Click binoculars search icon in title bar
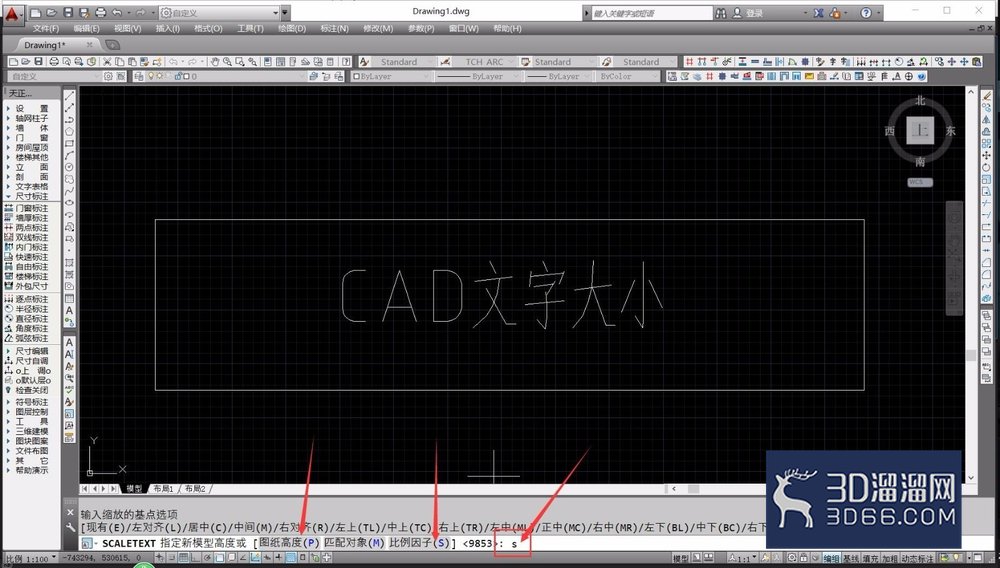Viewport: 1000px width, 568px height. coord(721,13)
